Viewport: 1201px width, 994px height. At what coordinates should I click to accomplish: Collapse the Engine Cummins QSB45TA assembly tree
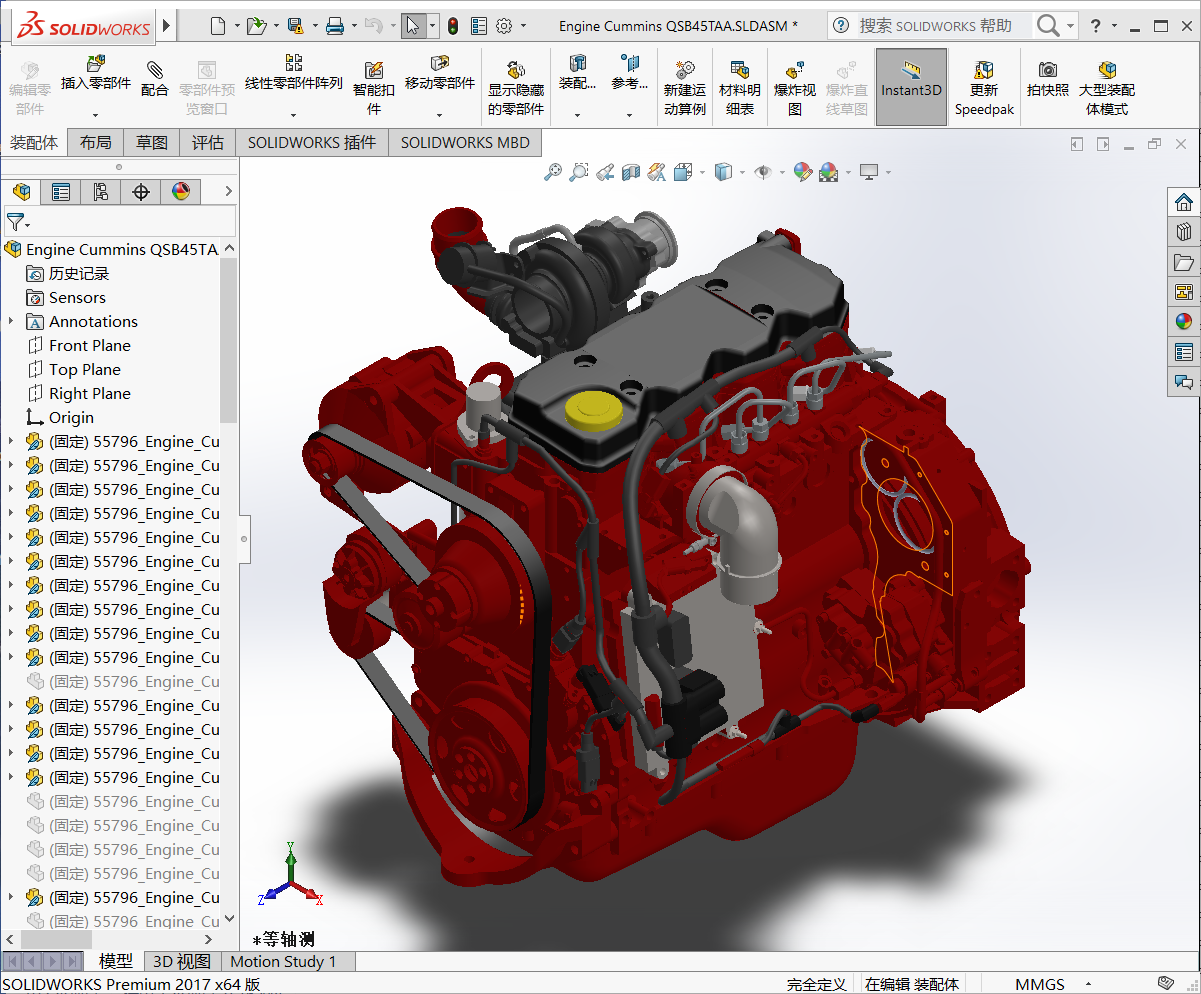coord(228,249)
